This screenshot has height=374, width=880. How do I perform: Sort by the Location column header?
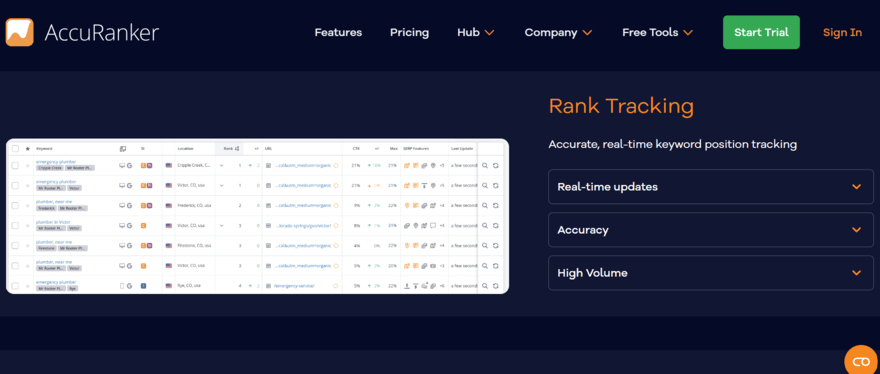pyautogui.click(x=185, y=149)
